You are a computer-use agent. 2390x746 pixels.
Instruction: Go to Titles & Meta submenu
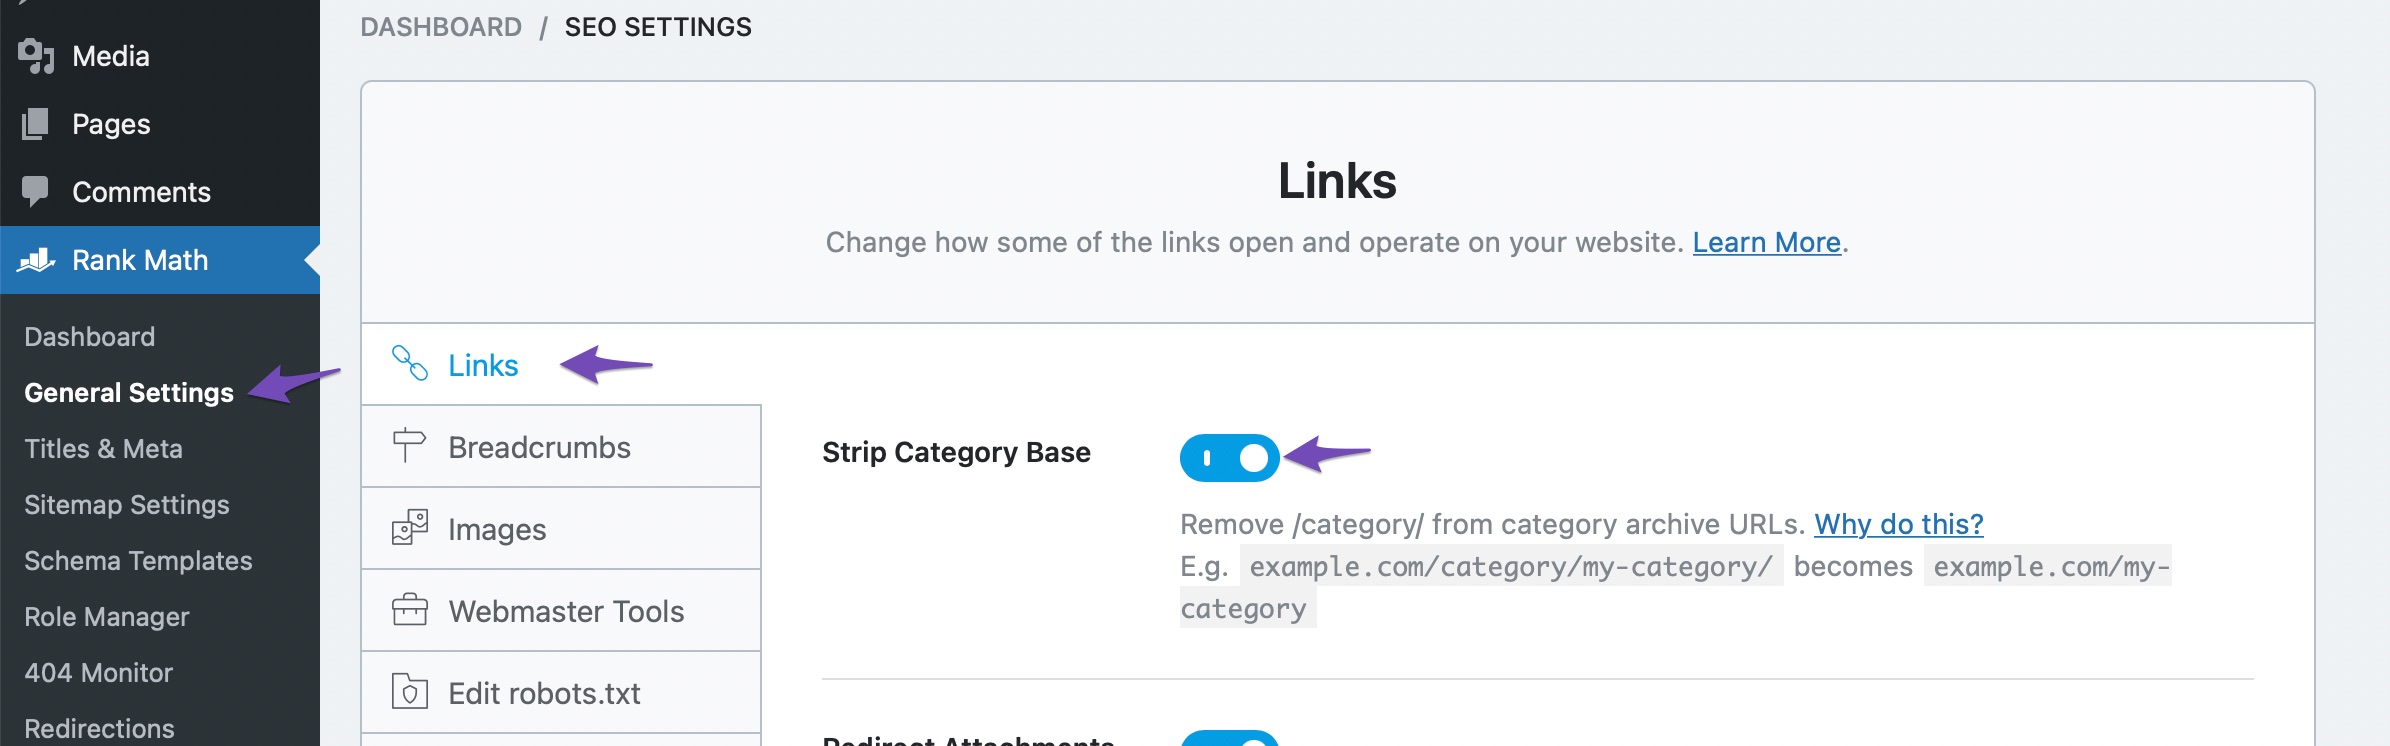pos(103,449)
